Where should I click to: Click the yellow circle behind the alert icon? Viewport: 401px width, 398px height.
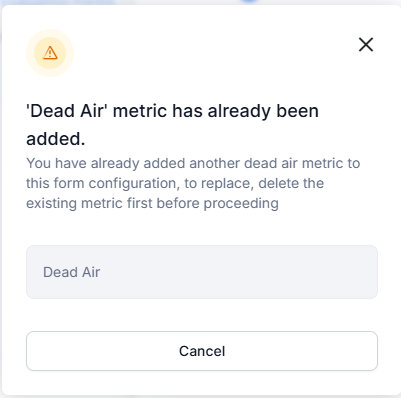tap(50, 53)
